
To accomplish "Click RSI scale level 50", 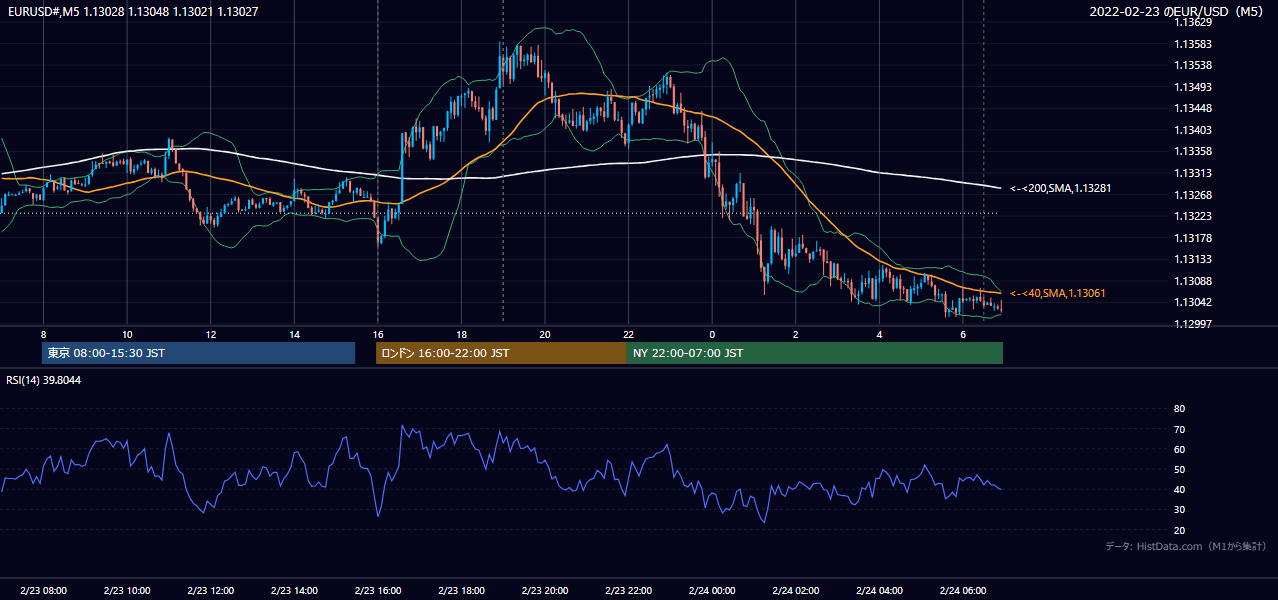I will point(1179,469).
